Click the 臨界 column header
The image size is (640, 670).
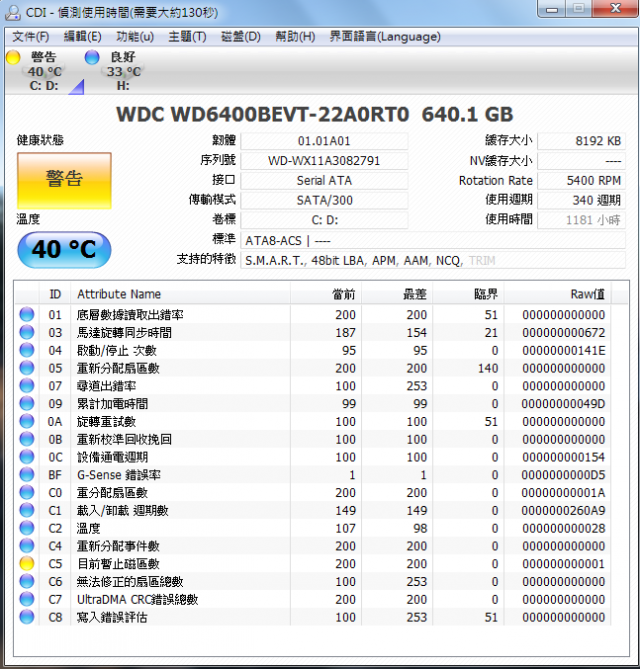[468, 294]
